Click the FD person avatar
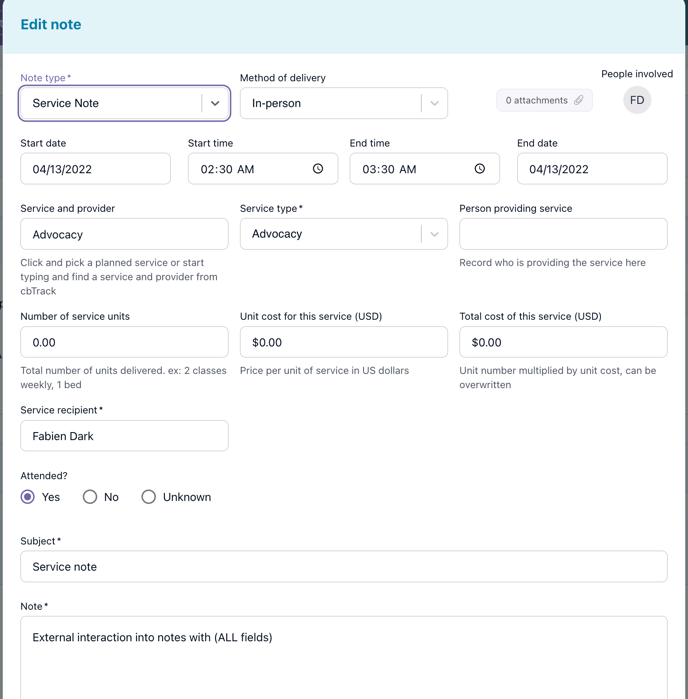Screen dimensions: 688x699 coord(637,100)
